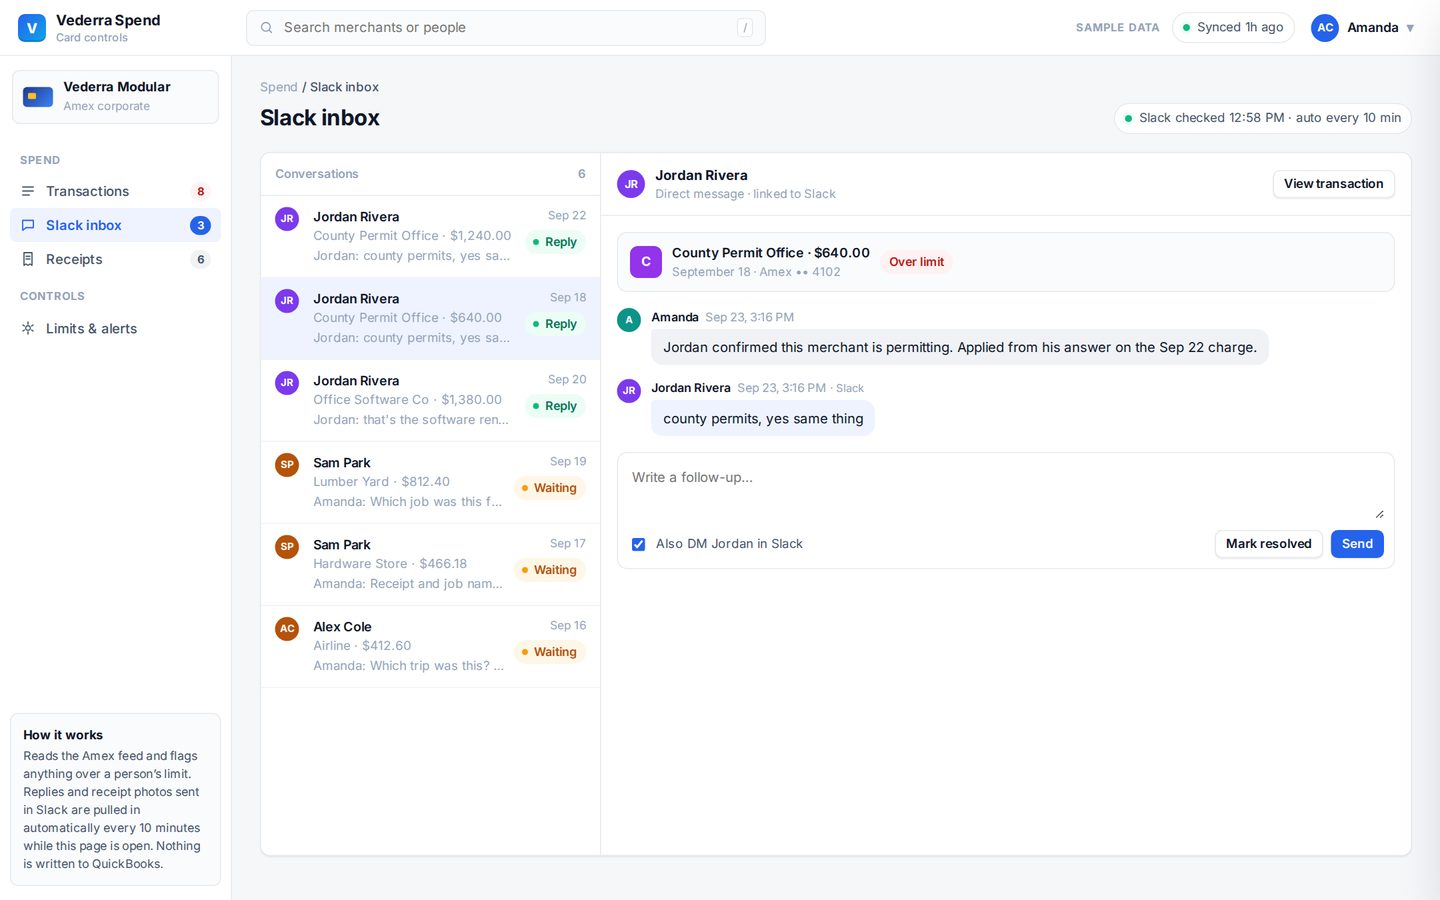Click the JR avatar in conversation header
Image resolution: width=1440 pixels, height=900 pixels.
tap(631, 184)
